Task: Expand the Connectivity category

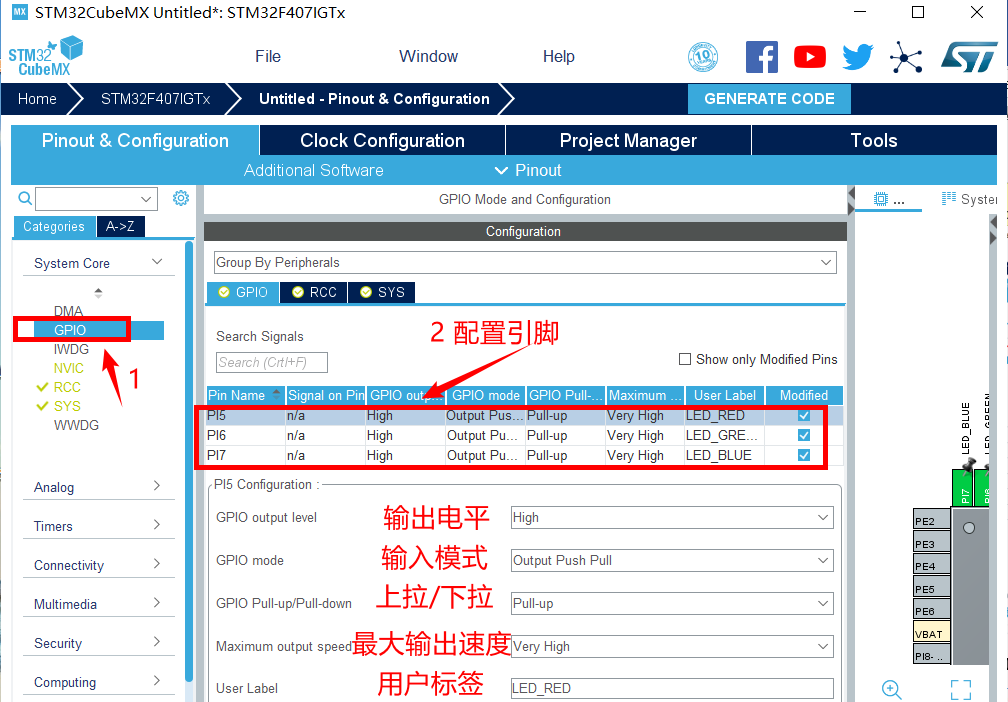Action: coord(97,565)
